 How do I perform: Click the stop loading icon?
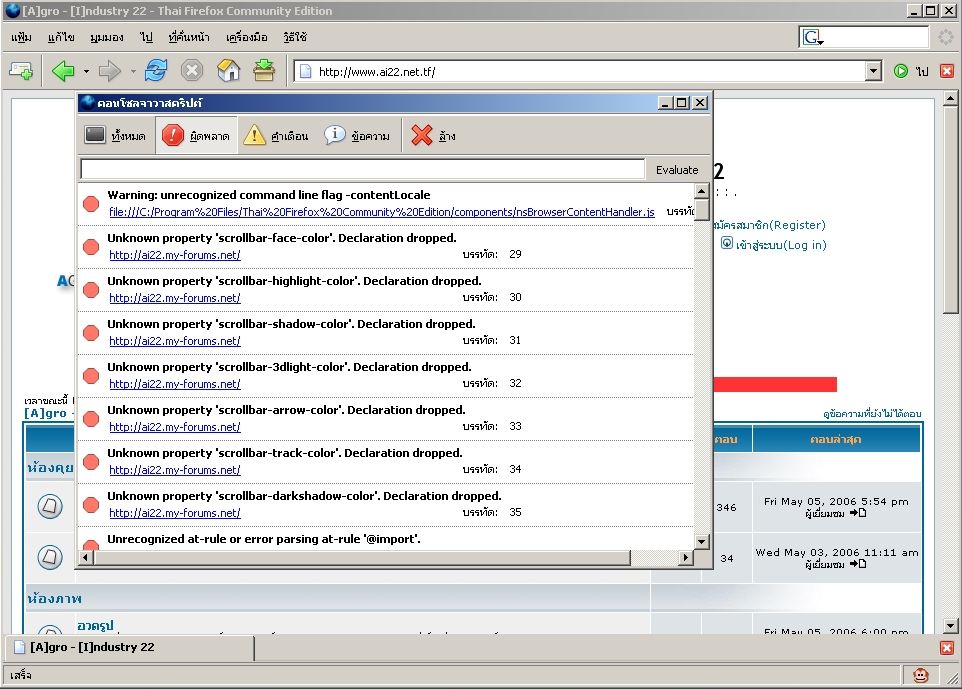(x=192, y=71)
